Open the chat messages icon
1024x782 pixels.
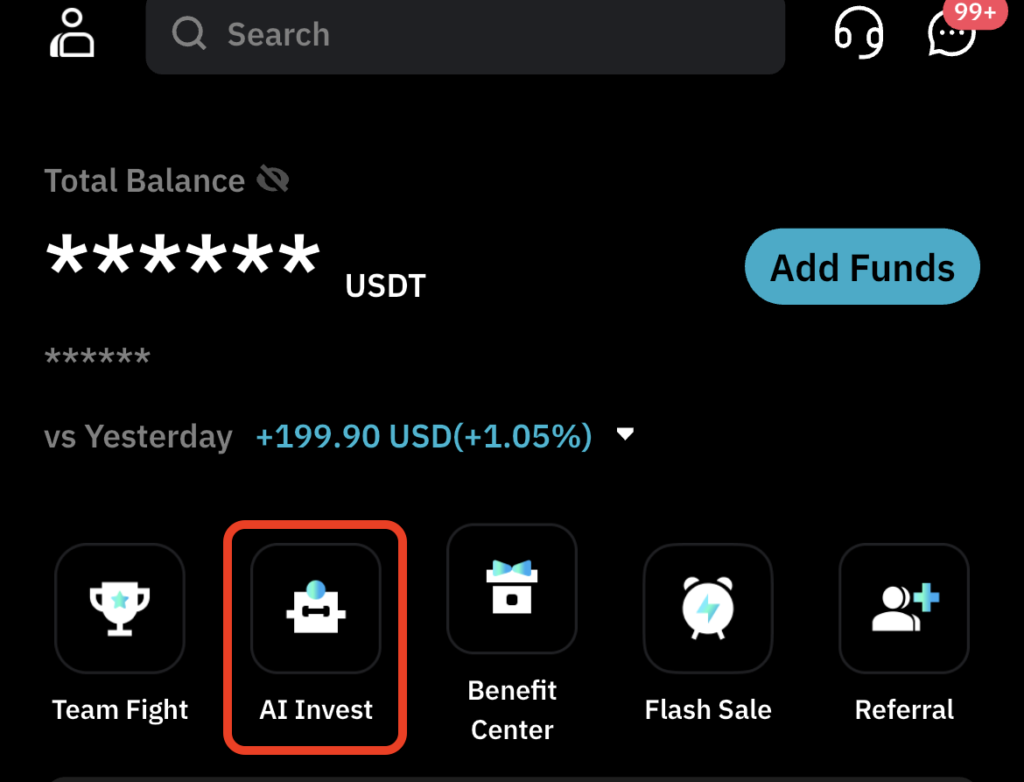[x=950, y=38]
